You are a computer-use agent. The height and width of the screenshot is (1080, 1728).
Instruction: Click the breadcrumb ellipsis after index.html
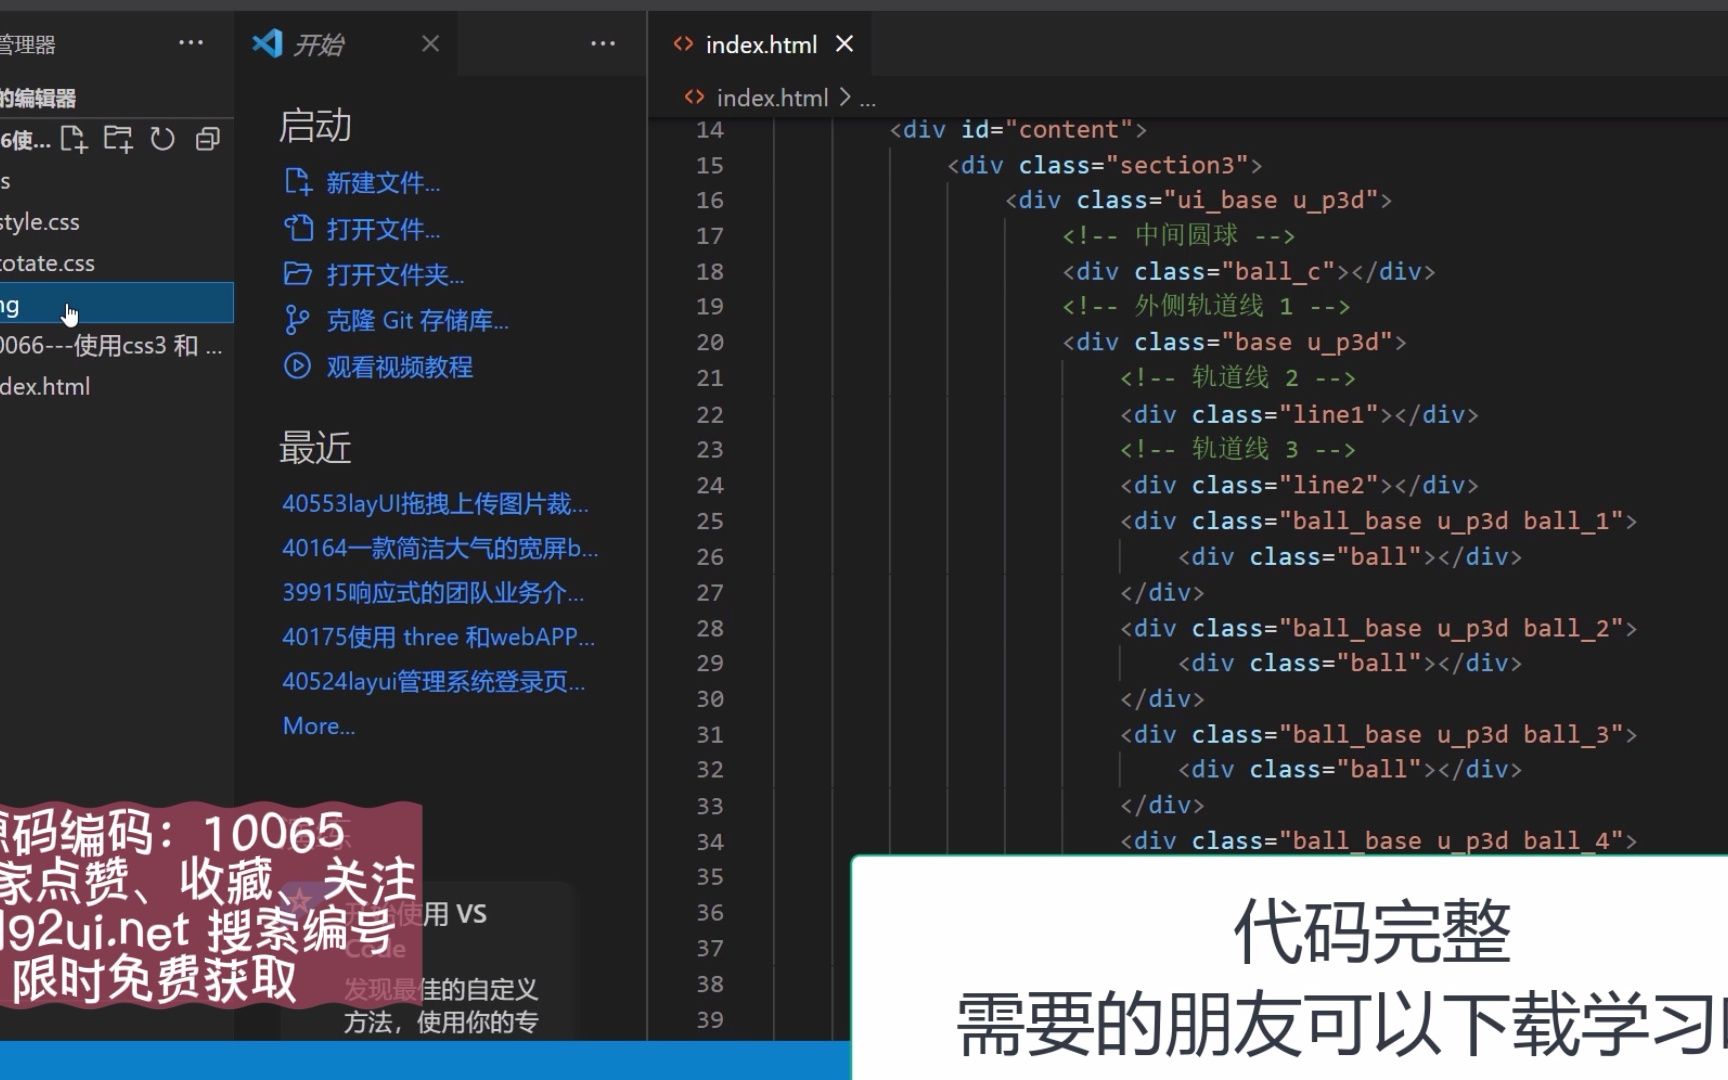(x=867, y=99)
